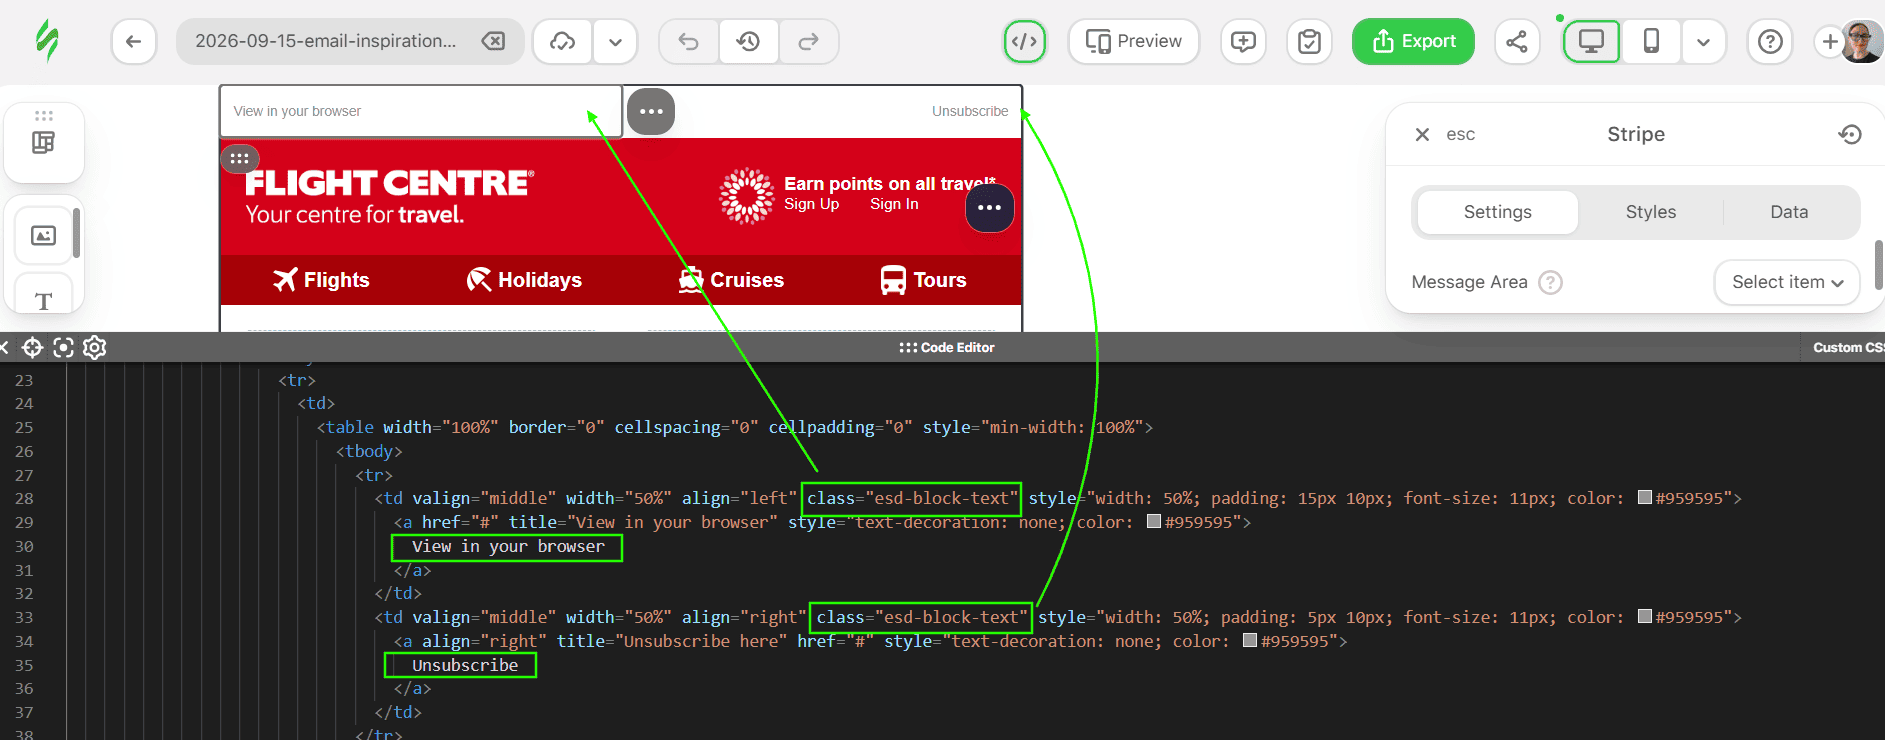Open code editor settings gear

95,347
